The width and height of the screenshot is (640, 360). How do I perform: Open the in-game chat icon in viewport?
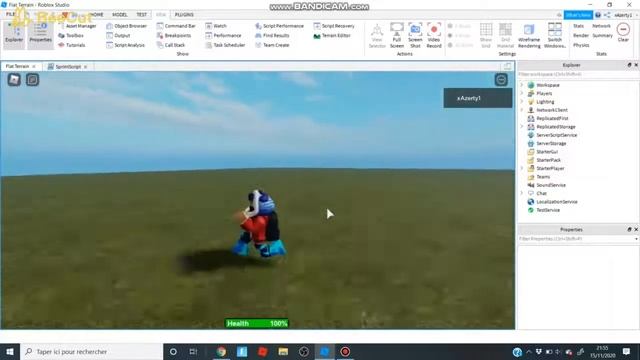click(x=33, y=80)
